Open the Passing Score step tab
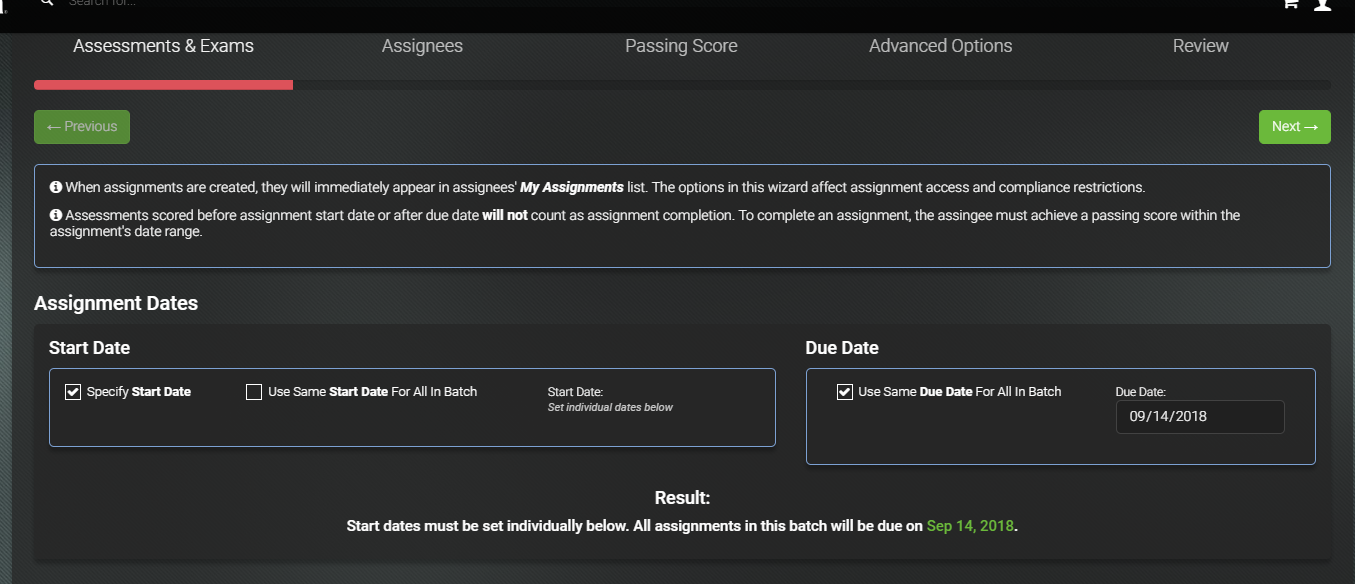 tap(681, 46)
